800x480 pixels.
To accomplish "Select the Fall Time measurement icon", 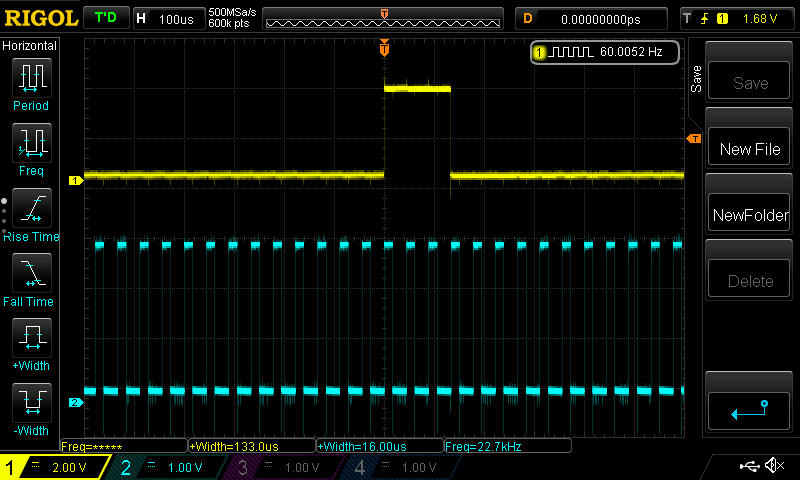I will (32, 273).
